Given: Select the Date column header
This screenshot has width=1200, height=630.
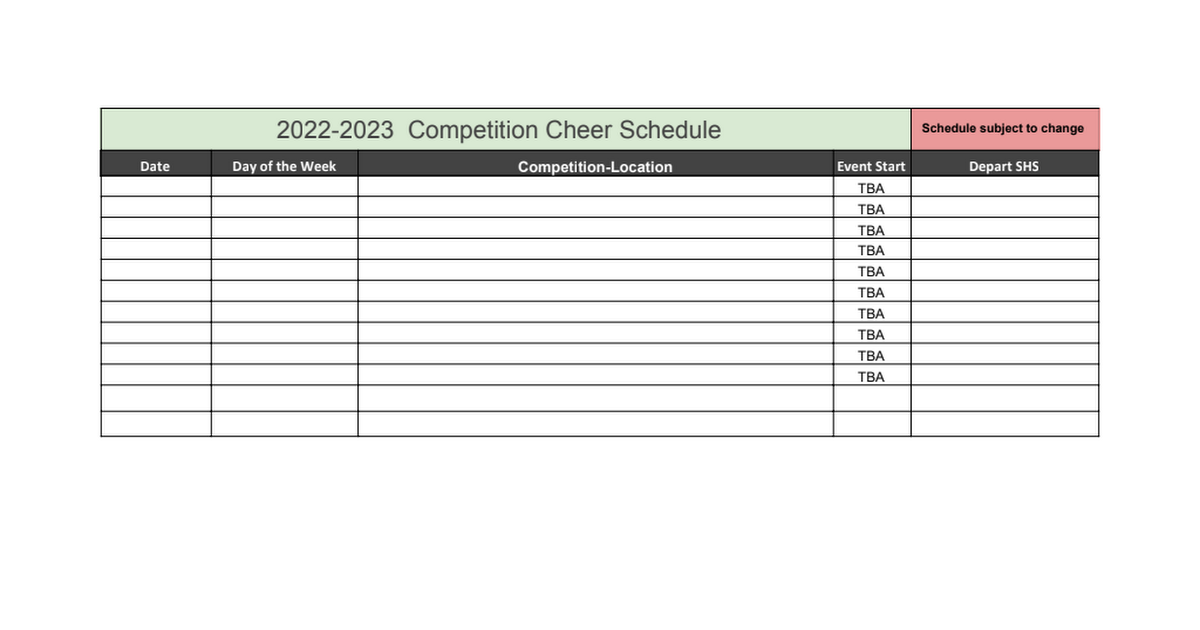Looking at the screenshot, I should (156, 164).
